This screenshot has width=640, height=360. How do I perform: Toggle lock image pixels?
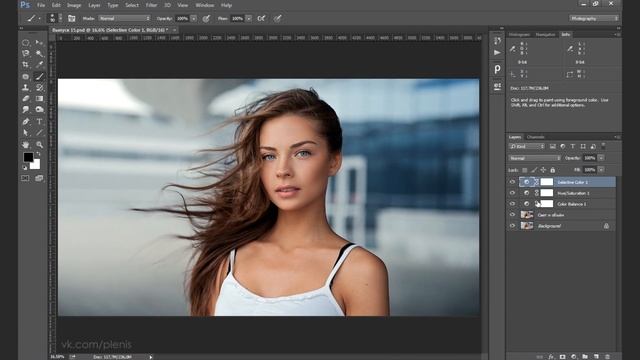tap(534, 170)
